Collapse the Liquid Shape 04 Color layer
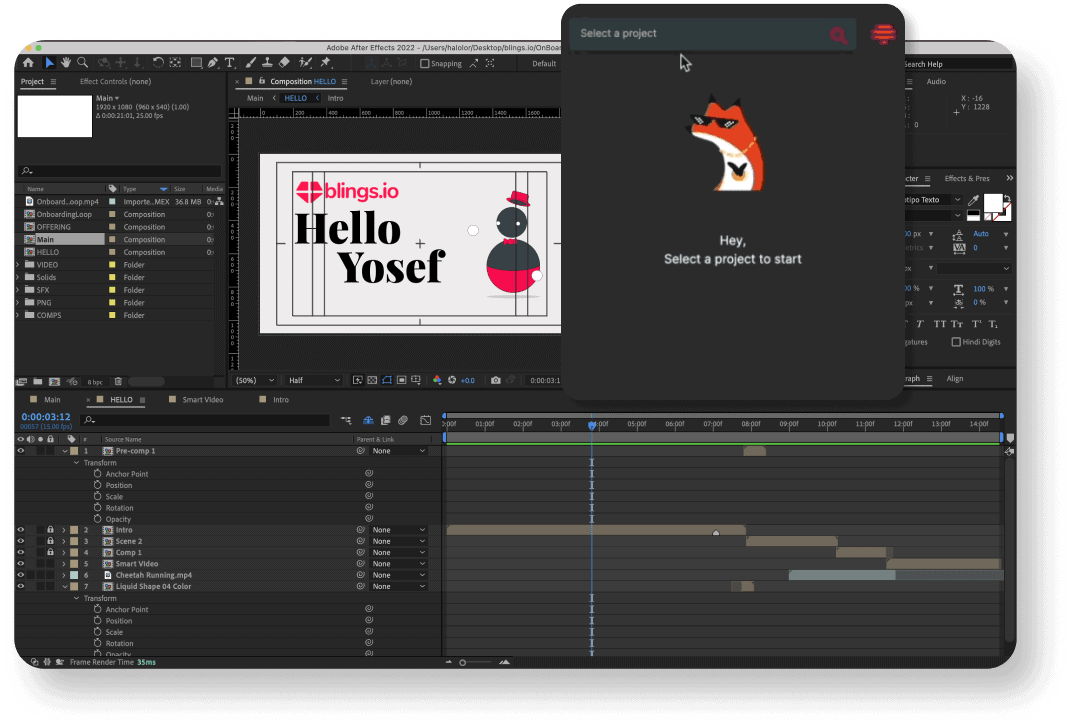Viewport: 1071px width, 727px height. [65, 586]
